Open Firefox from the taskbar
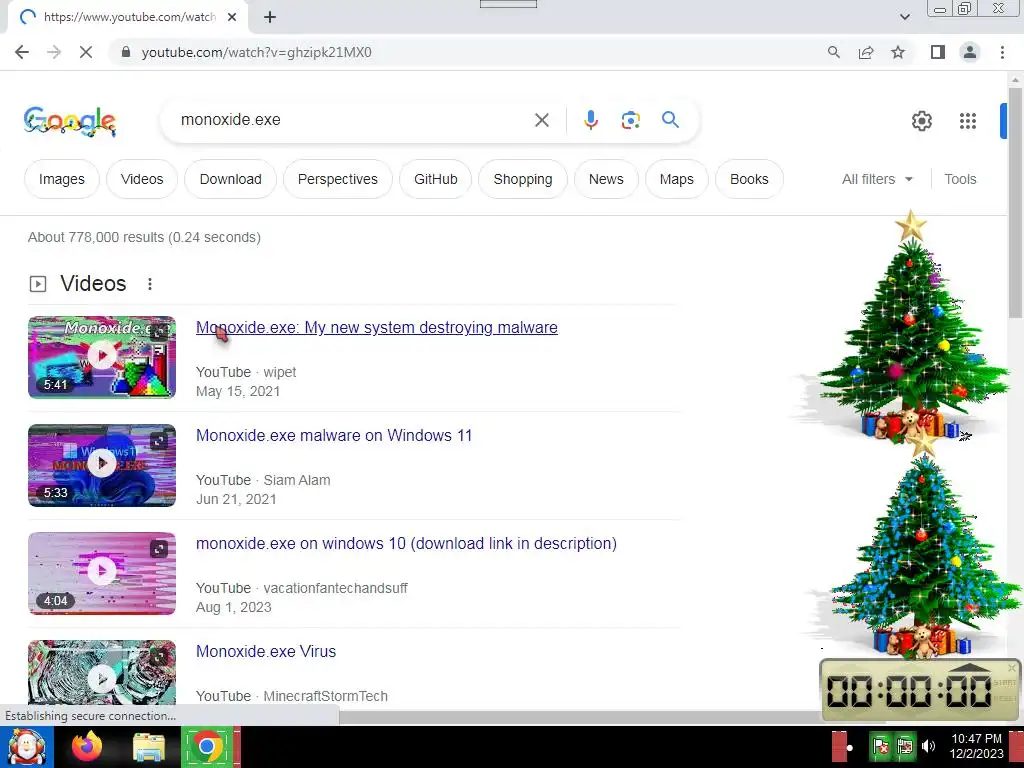1024x768 pixels. (87, 746)
